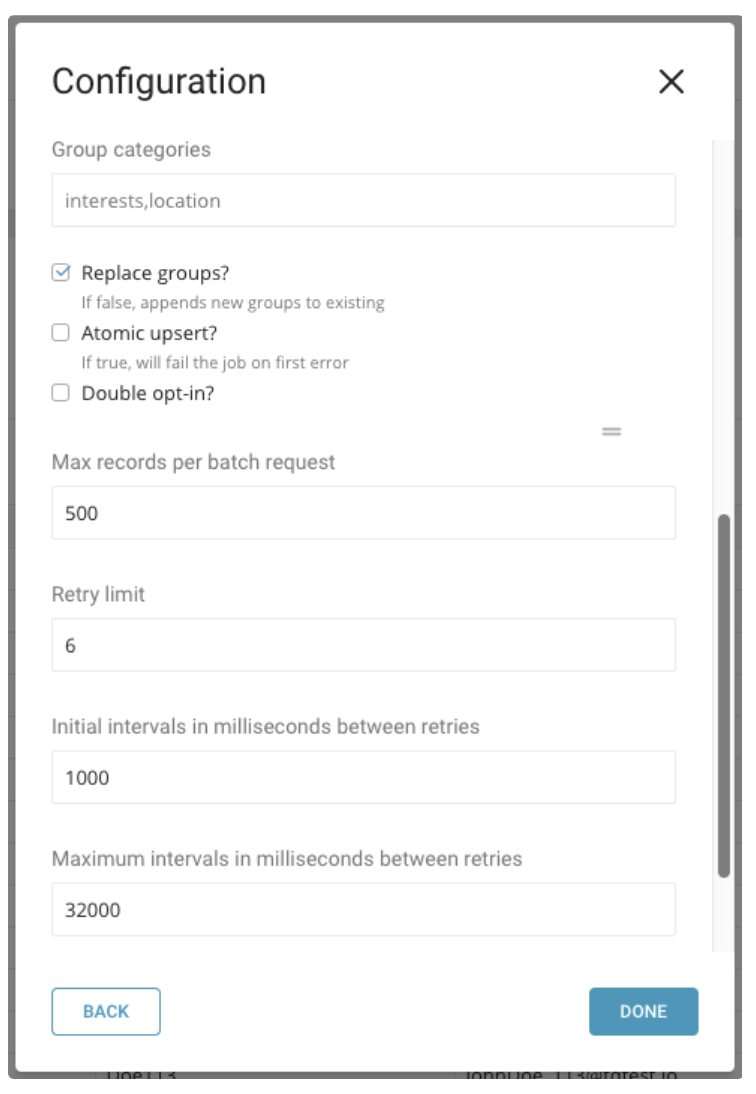Tick the Double opt-in checkbox
This screenshot has height=1094, width=756.
(x=61, y=393)
